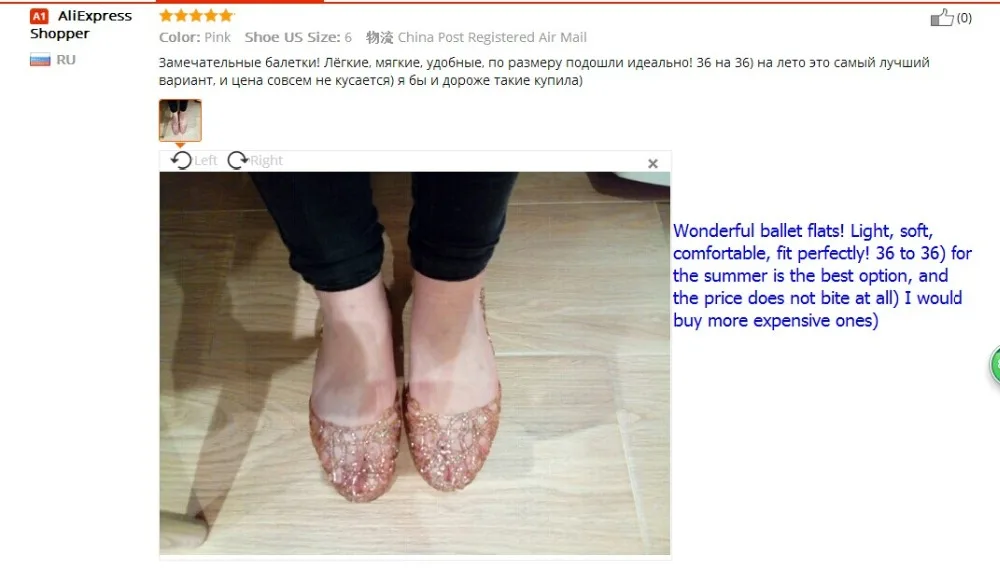This screenshot has width=1000, height=570.
Task: Click the AliExpress Shopper username
Action: tap(81, 25)
